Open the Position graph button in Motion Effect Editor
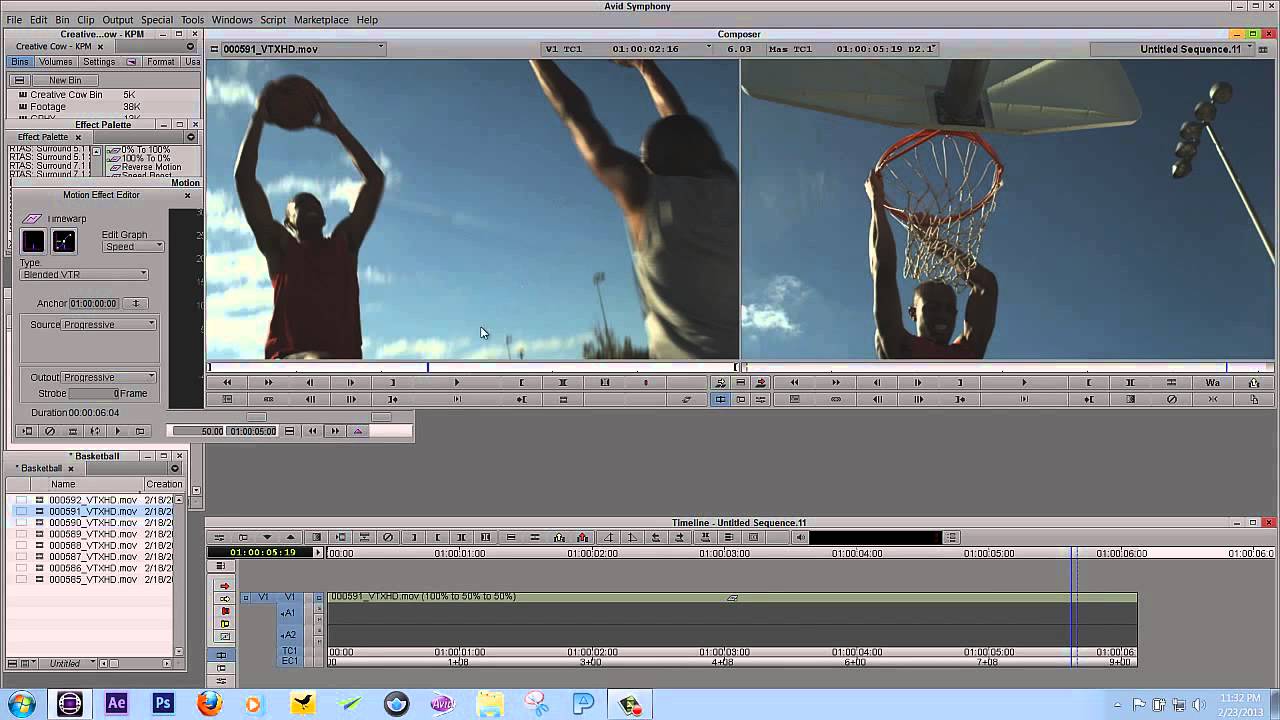Screen dimensions: 1280x720 pyautogui.click(x=64, y=241)
